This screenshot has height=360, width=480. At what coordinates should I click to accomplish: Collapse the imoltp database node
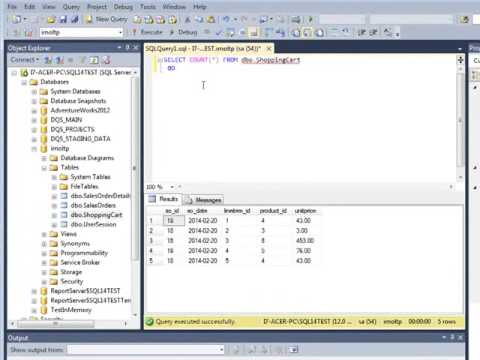click(x=34, y=149)
